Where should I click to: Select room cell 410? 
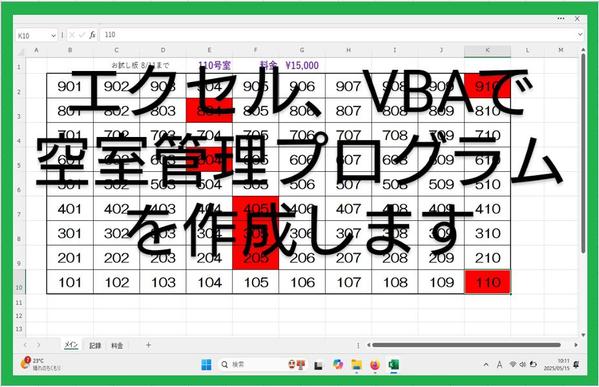coord(487,209)
